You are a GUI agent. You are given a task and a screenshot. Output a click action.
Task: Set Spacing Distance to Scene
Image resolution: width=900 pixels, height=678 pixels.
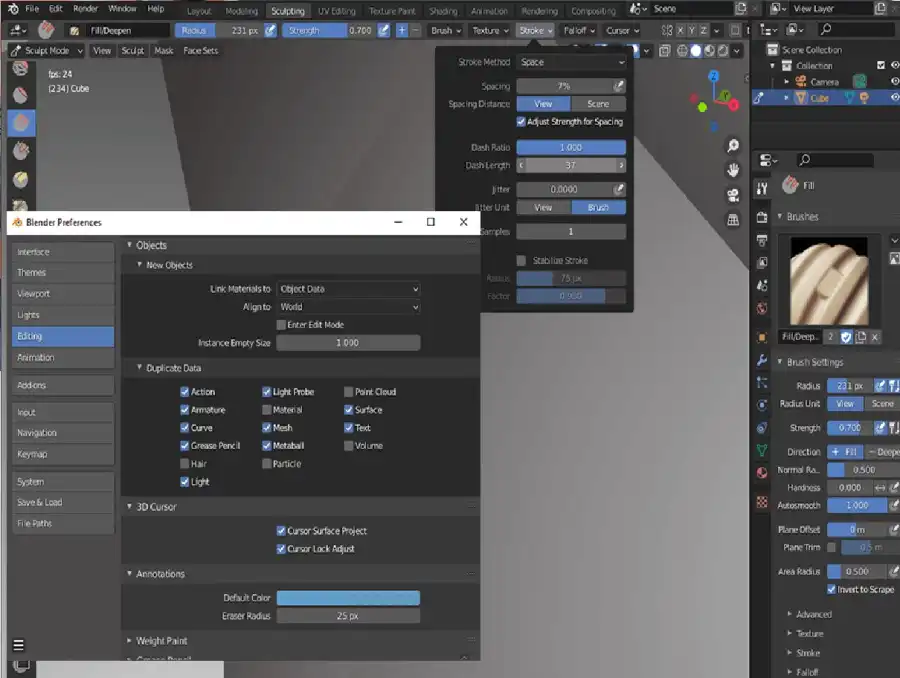598,104
